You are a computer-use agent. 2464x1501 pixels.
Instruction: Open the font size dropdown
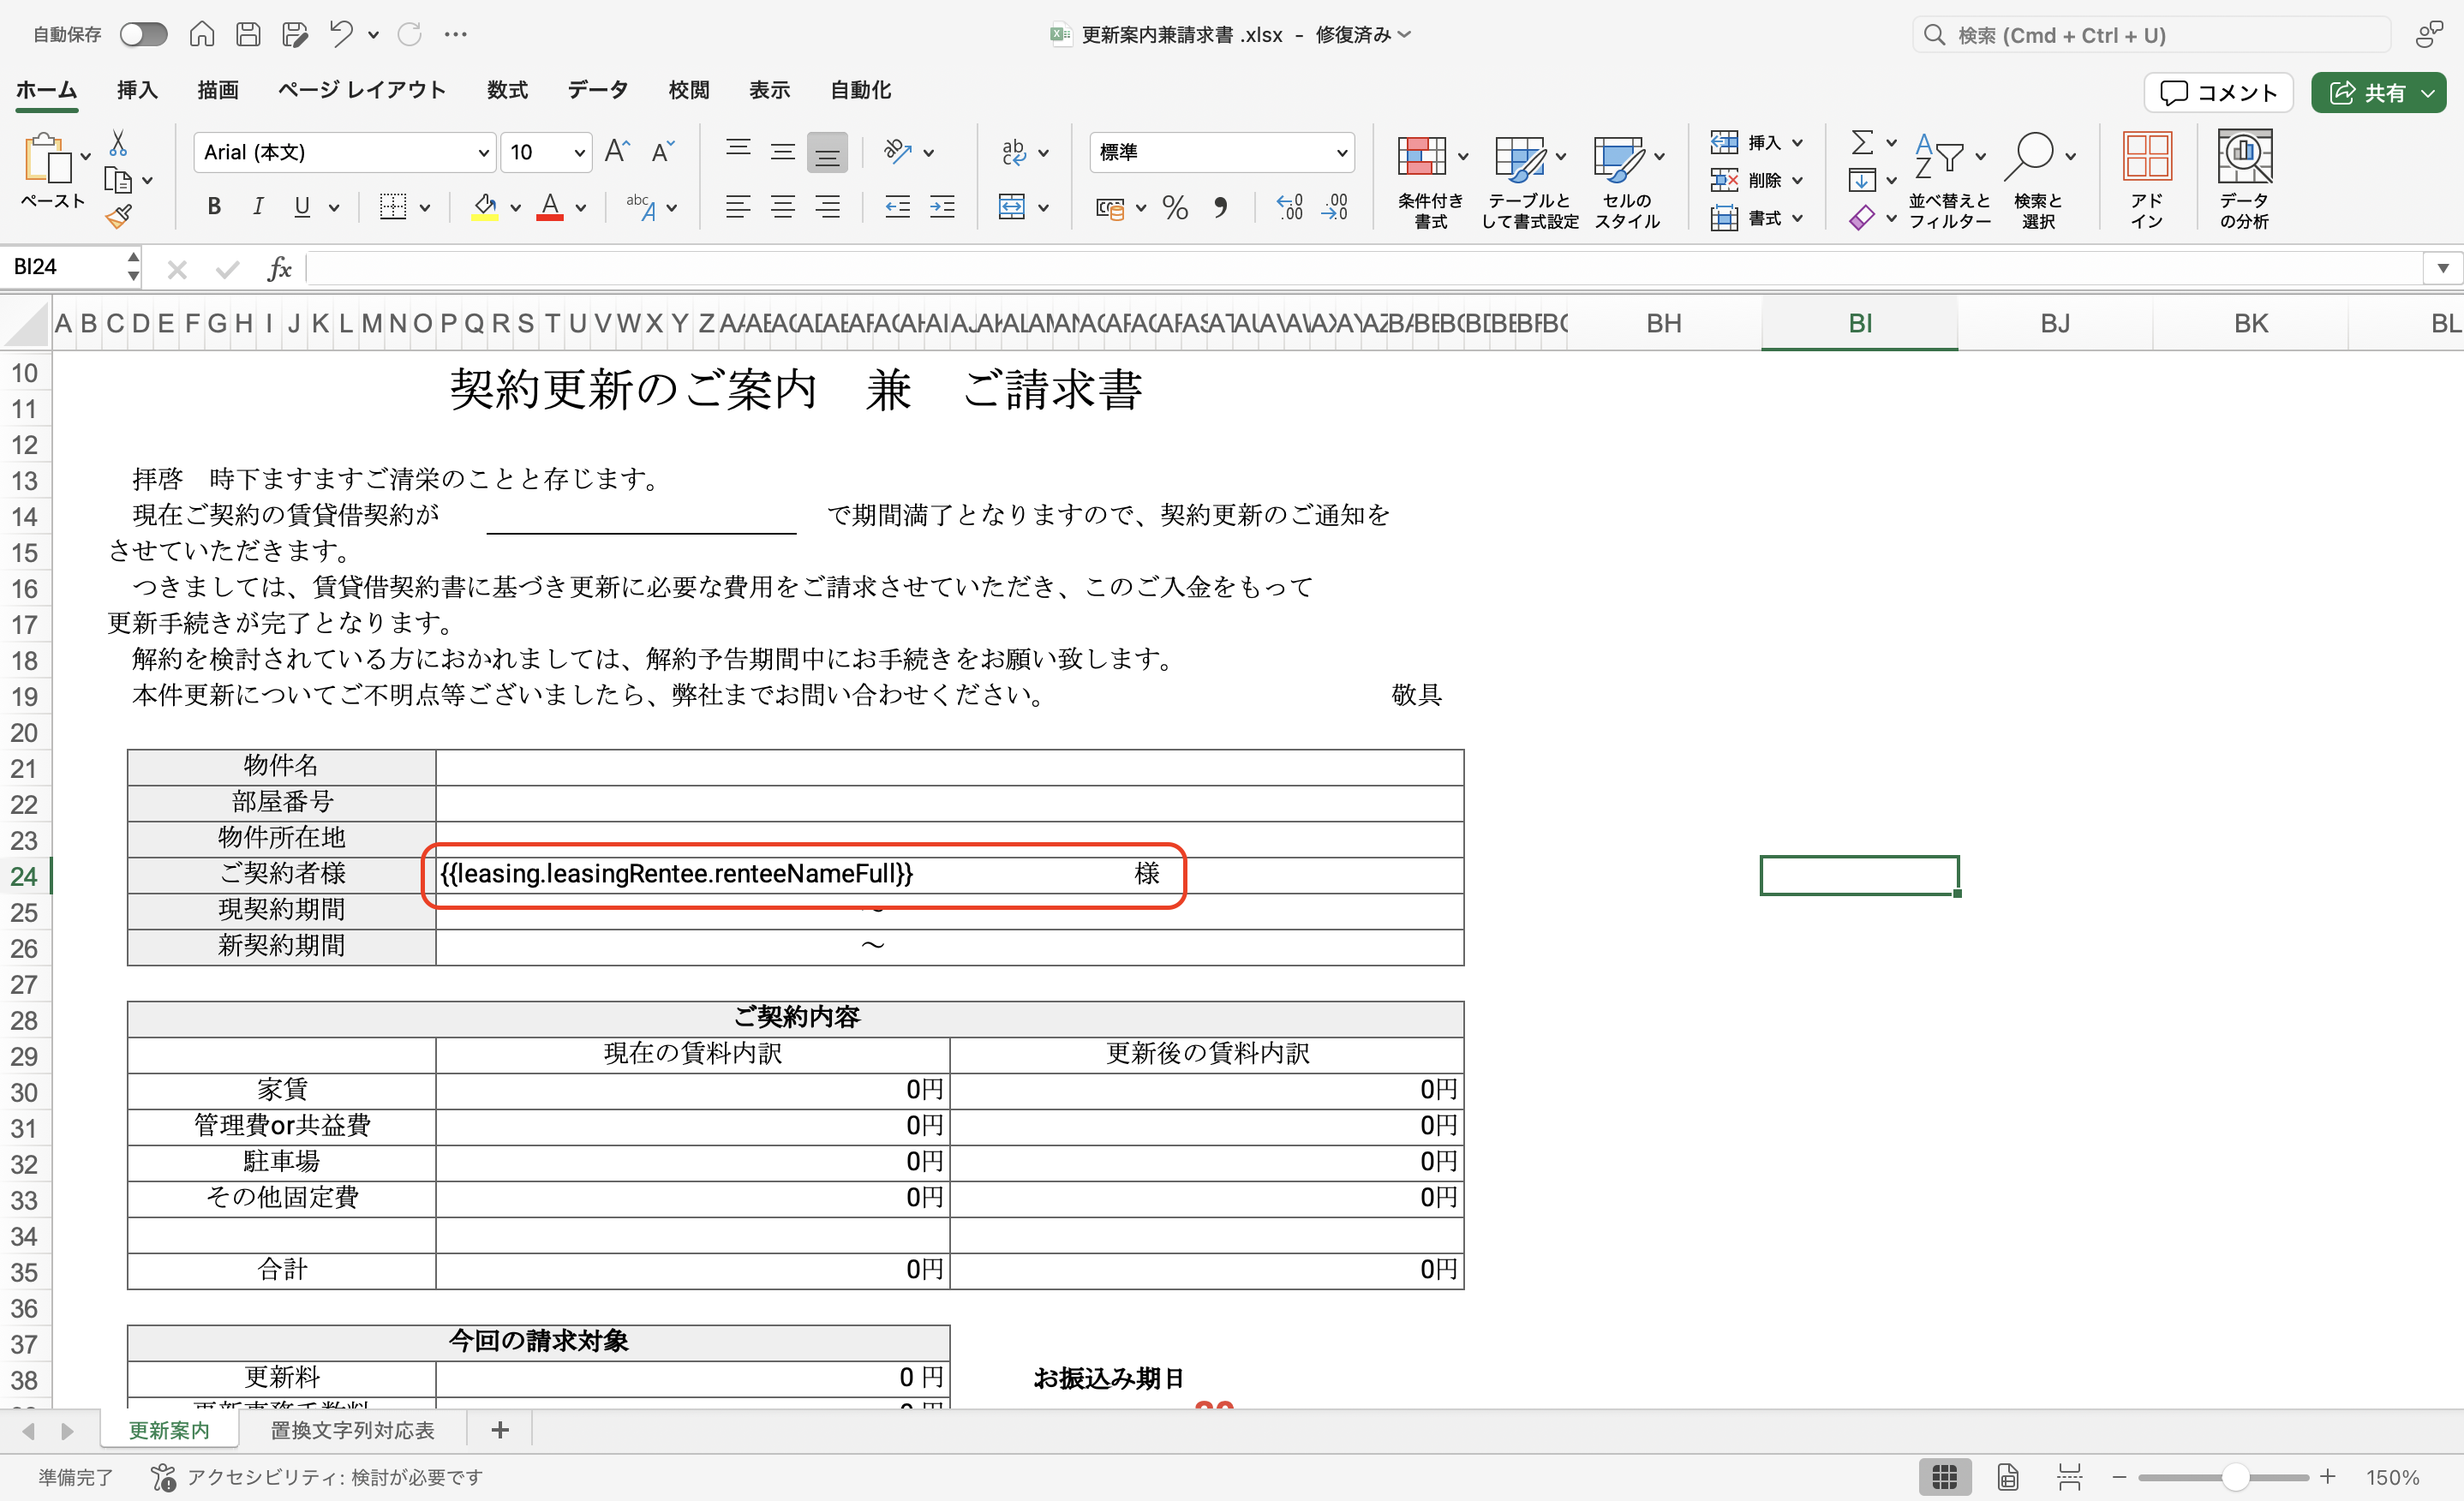point(579,153)
